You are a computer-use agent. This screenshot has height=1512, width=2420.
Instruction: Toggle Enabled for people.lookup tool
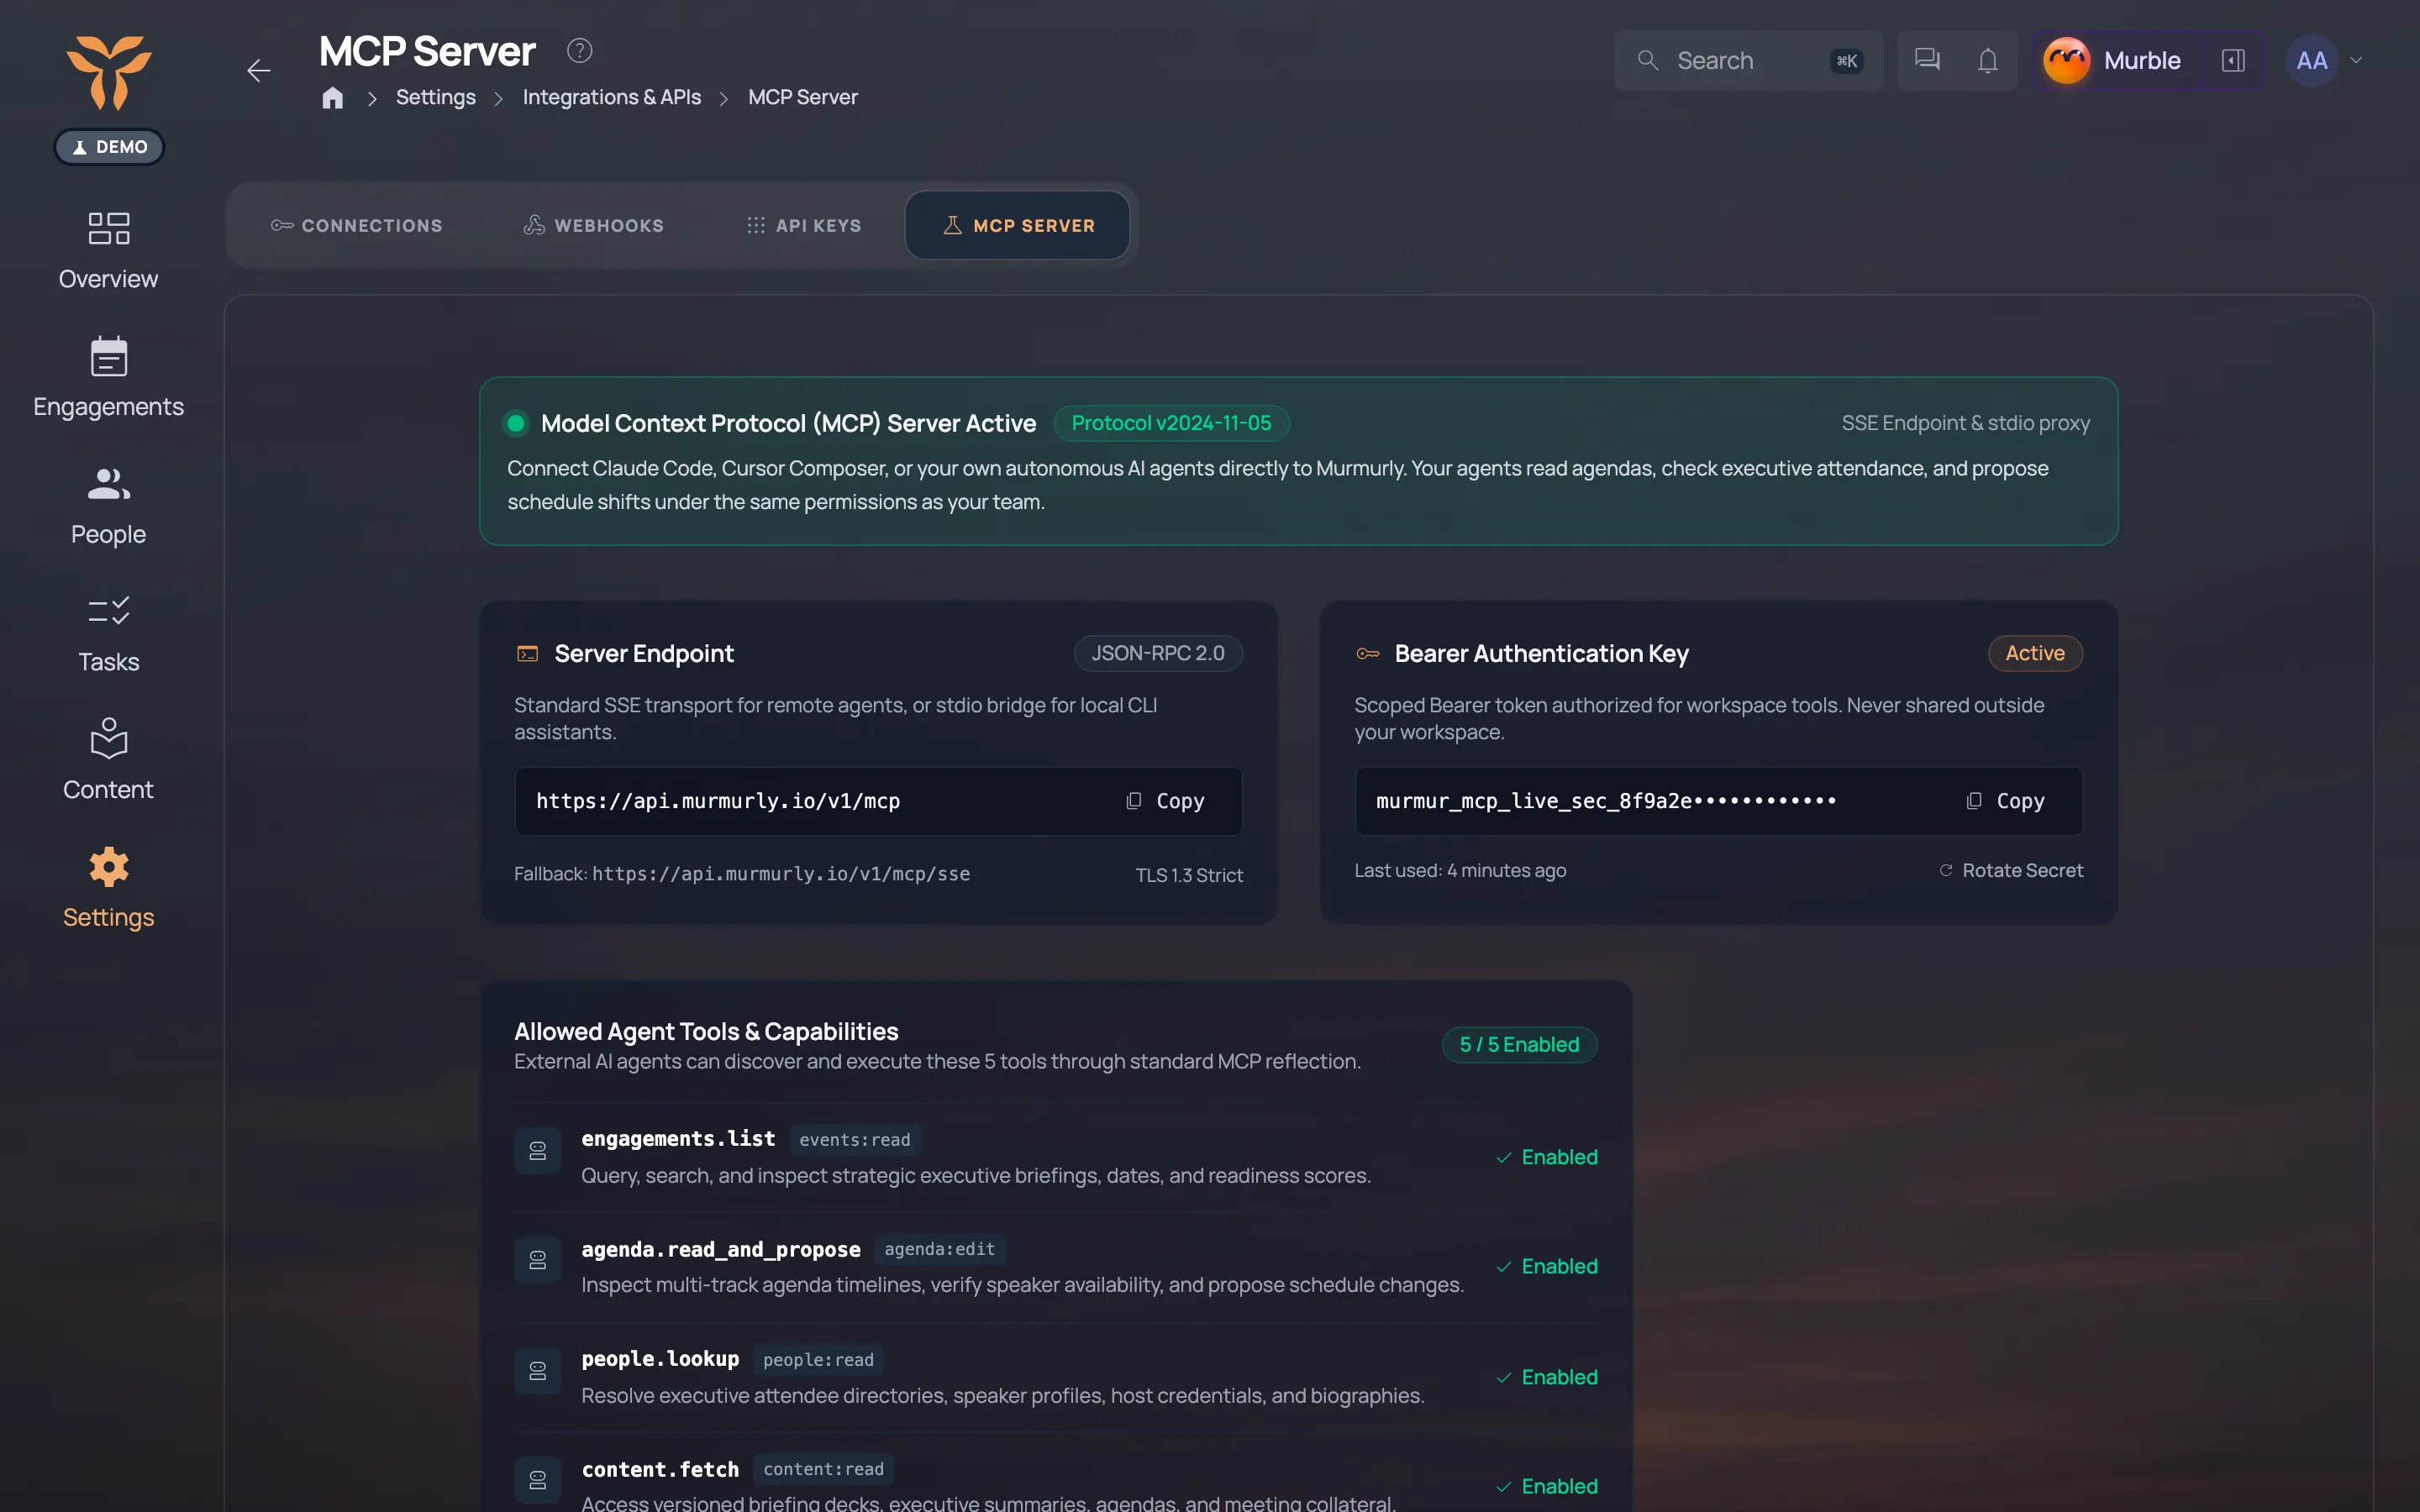1547,1377
